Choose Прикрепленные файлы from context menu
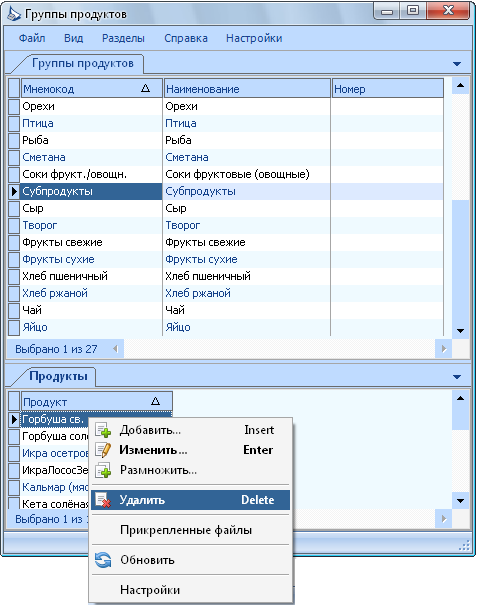This screenshot has width=478, height=605. [x=186, y=530]
